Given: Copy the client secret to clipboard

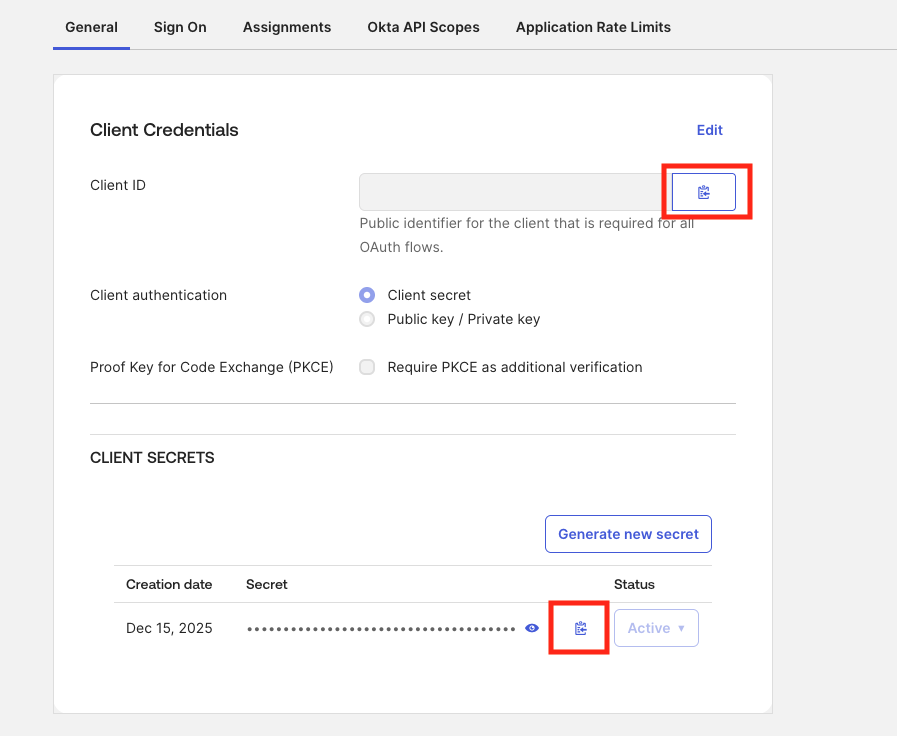Looking at the screenshot, I should pos(578,627).
